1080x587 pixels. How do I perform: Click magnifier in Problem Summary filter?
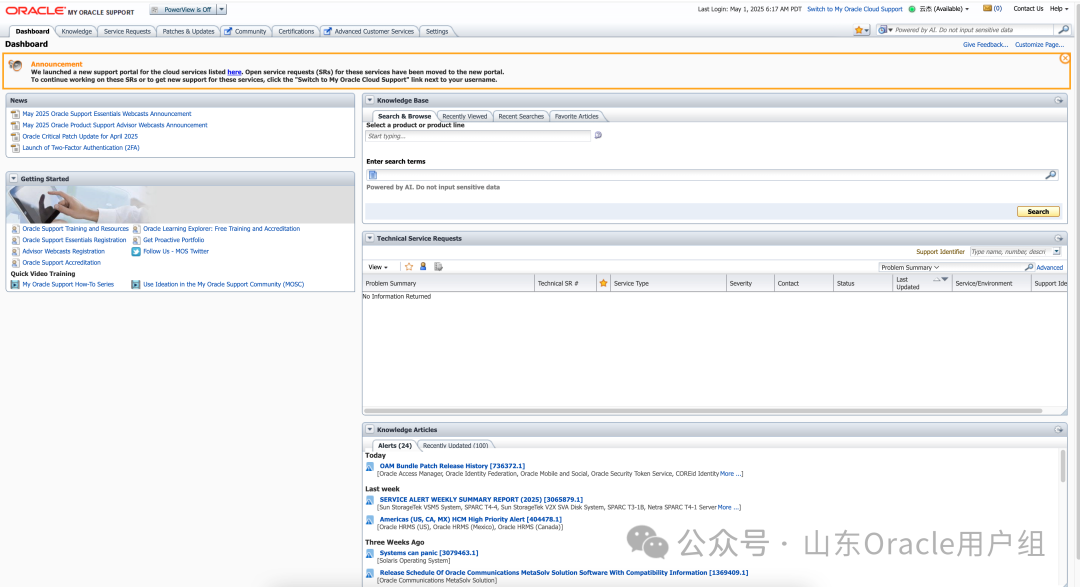[1029, 267]
